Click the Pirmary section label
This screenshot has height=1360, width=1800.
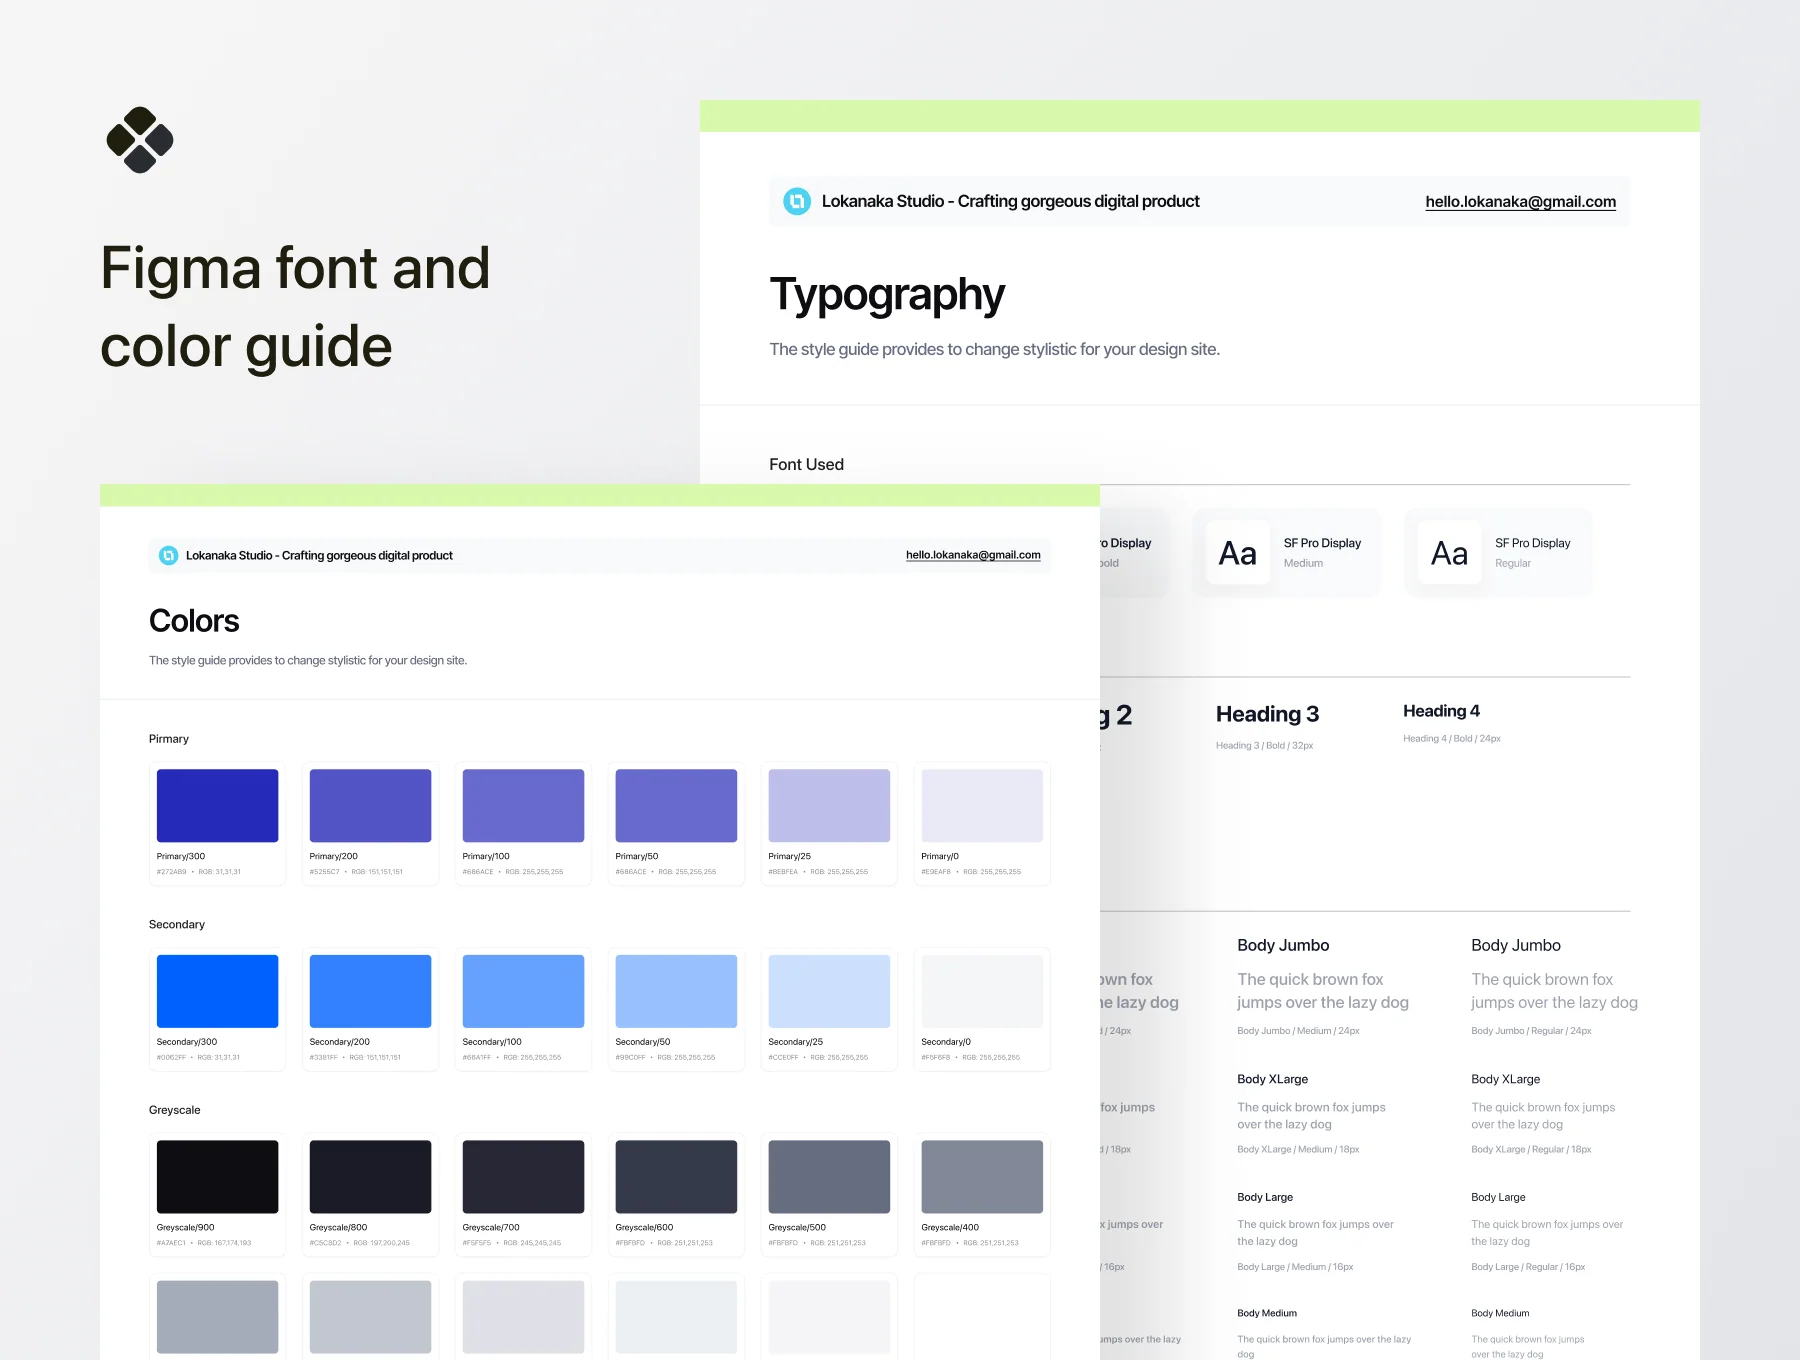(168, 739)
